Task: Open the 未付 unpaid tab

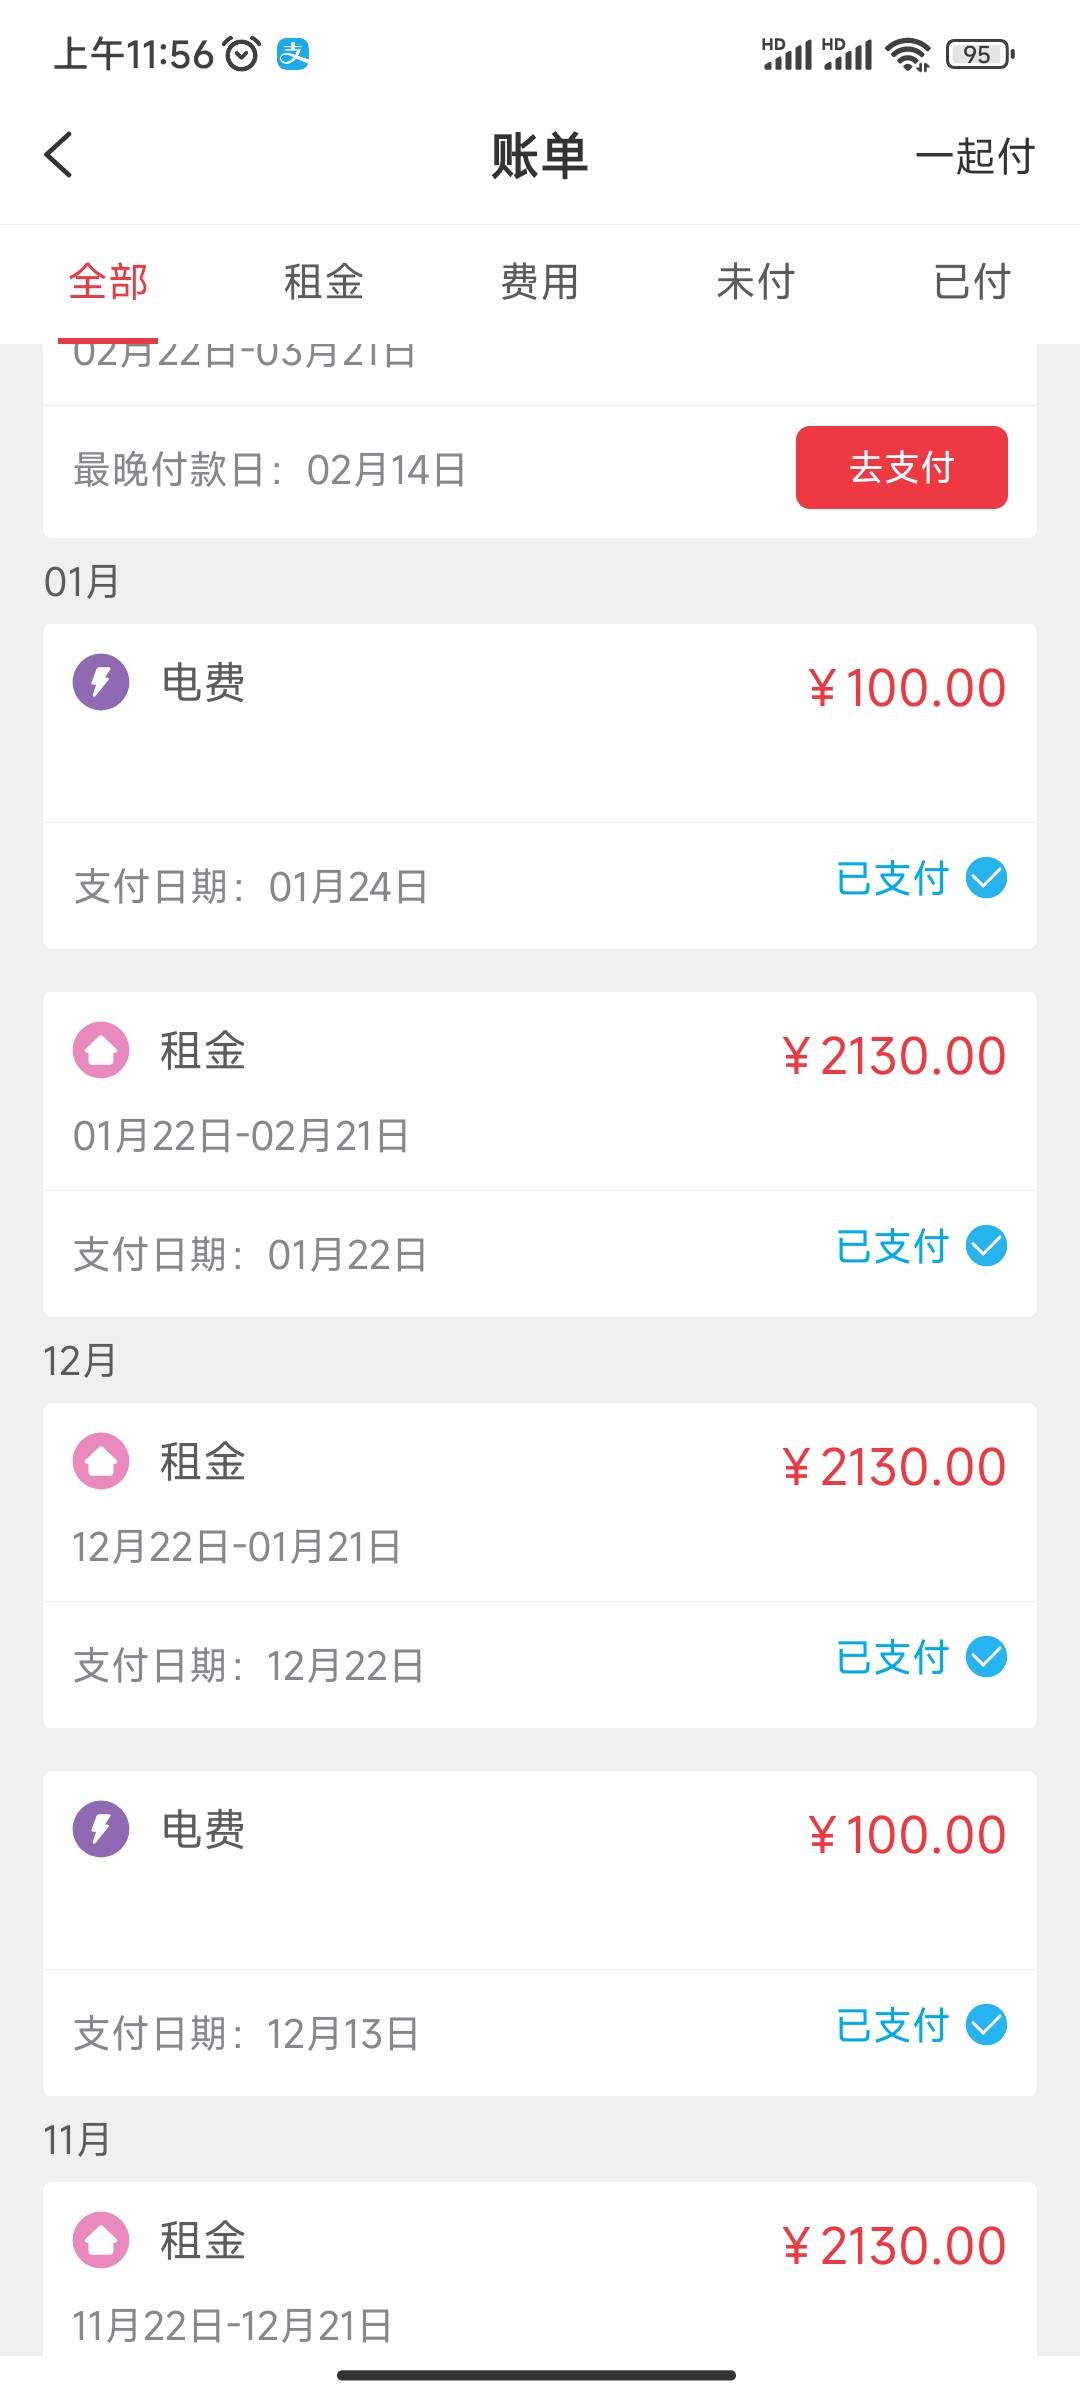Action: (755, 282)
